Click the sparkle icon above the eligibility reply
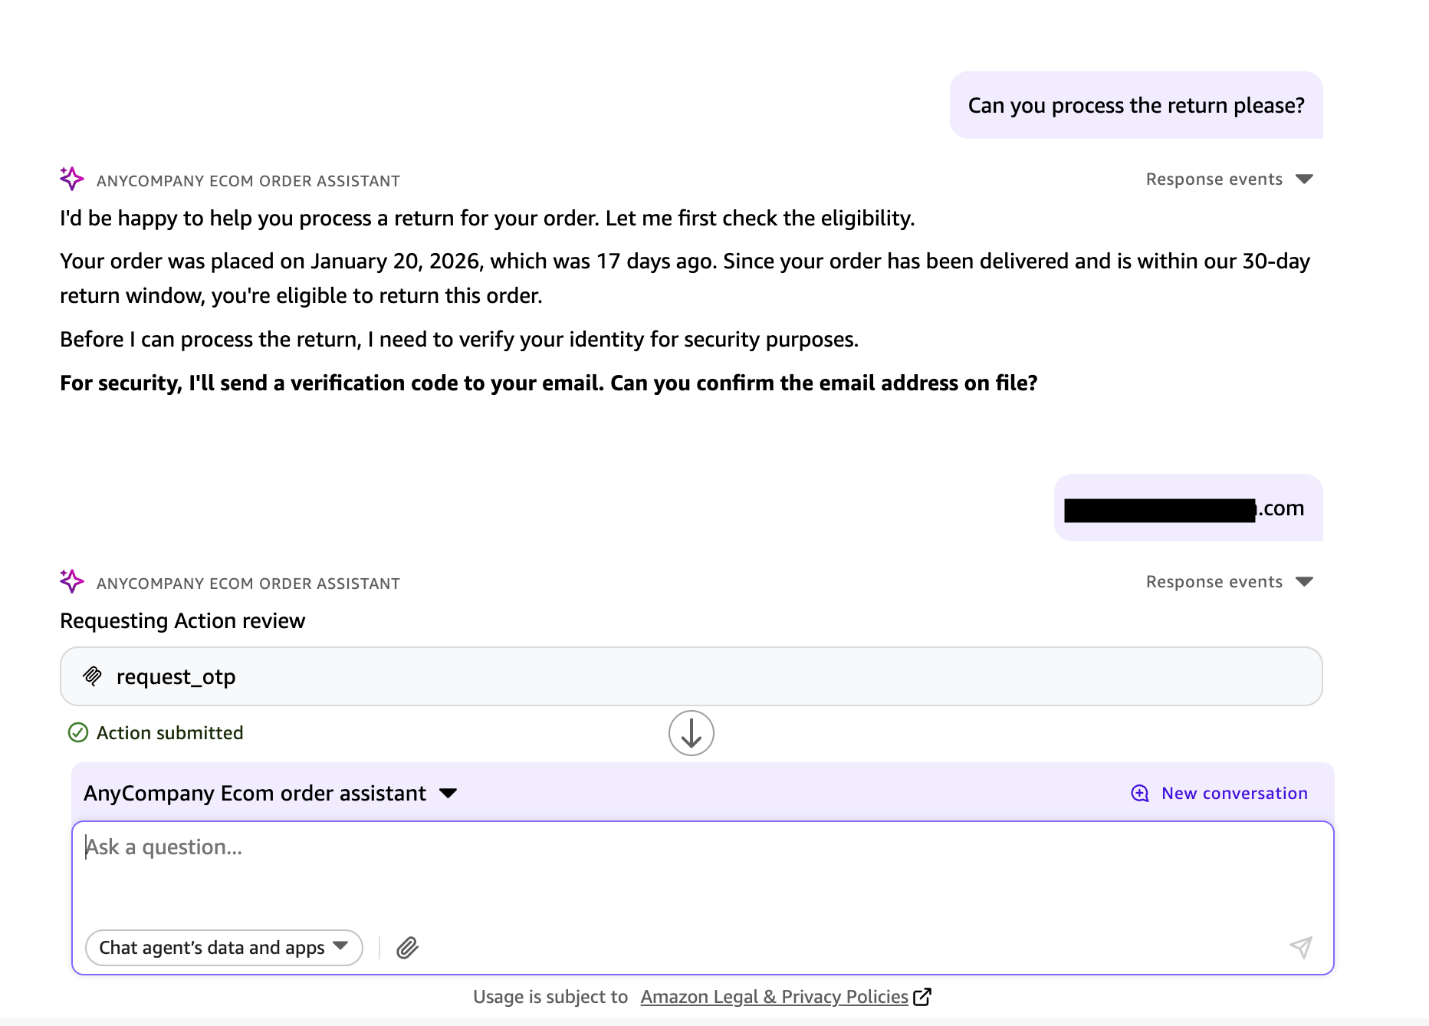 click(72, 179)
